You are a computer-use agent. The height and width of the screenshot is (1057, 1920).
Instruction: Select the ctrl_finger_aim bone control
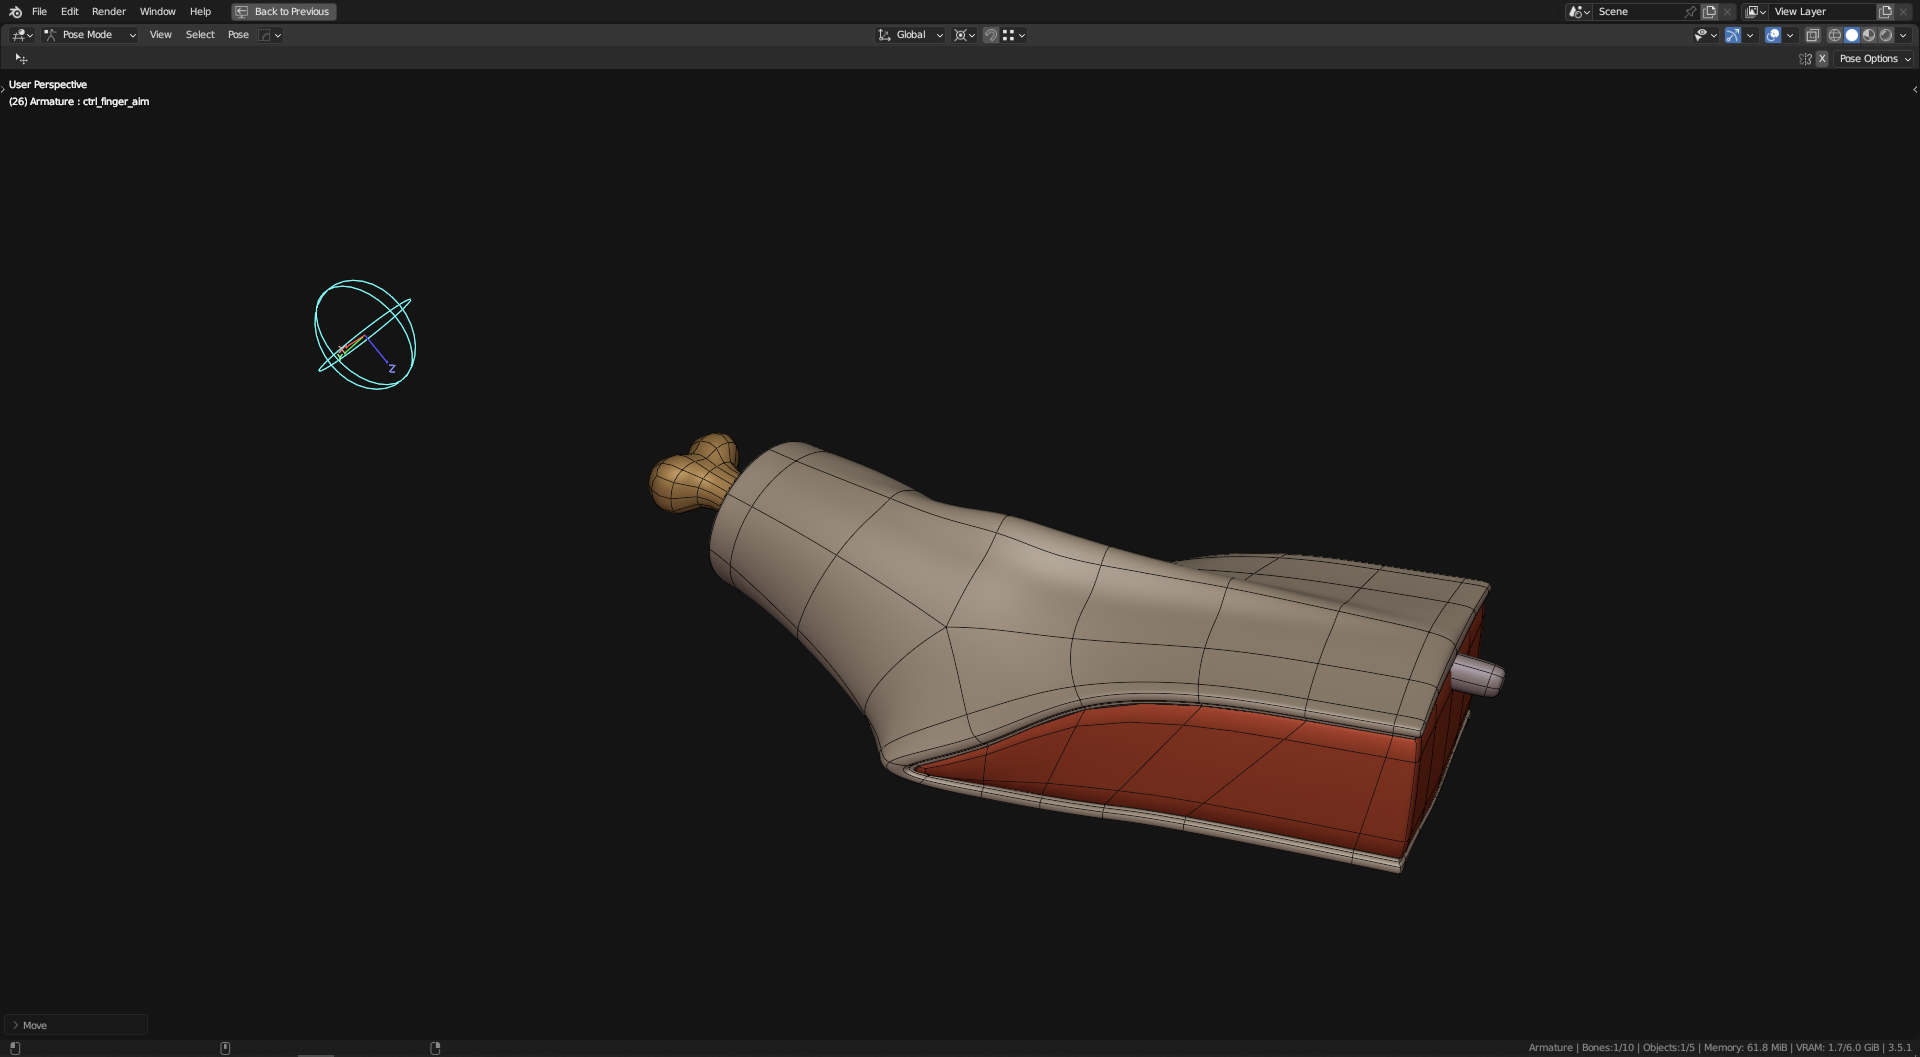[365, 335]
